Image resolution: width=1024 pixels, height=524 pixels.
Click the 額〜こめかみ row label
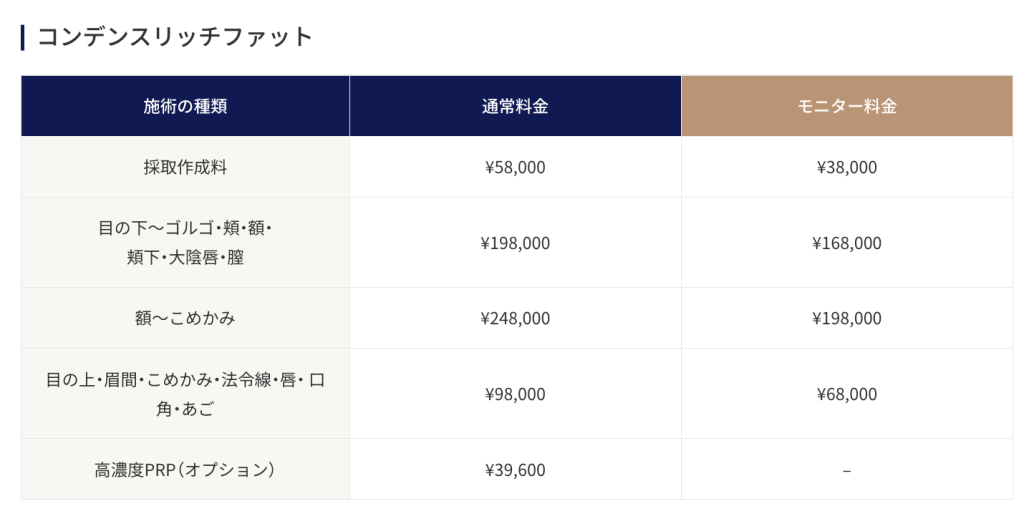click(x=185, y=318)
